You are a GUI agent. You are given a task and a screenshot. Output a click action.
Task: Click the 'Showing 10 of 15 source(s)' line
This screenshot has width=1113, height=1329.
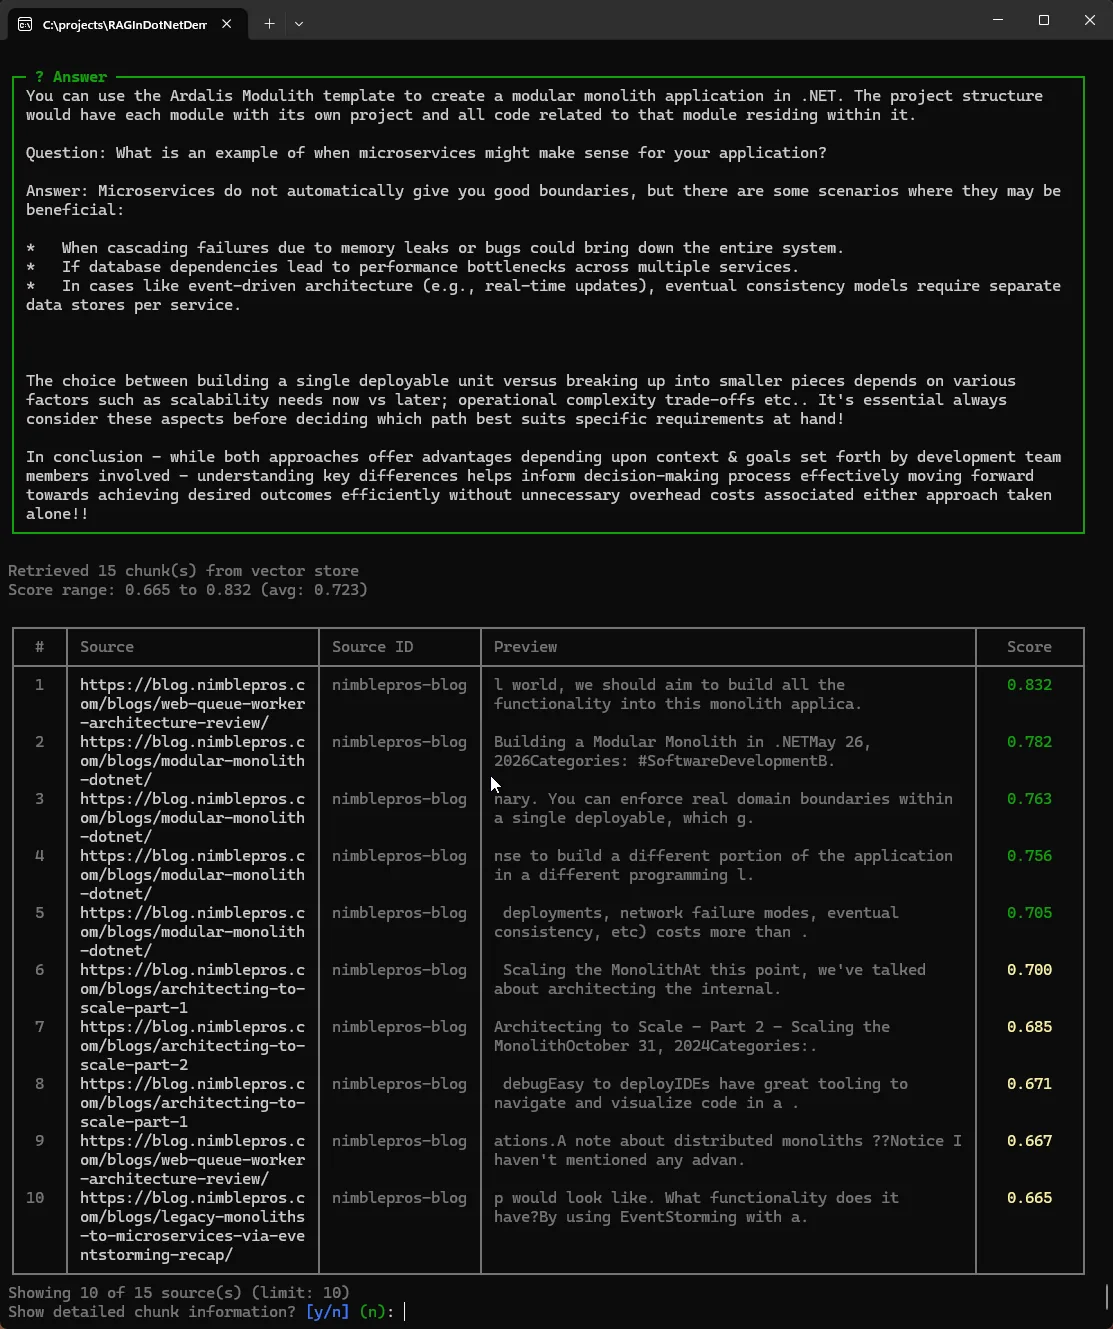[x=179, y=1293]
